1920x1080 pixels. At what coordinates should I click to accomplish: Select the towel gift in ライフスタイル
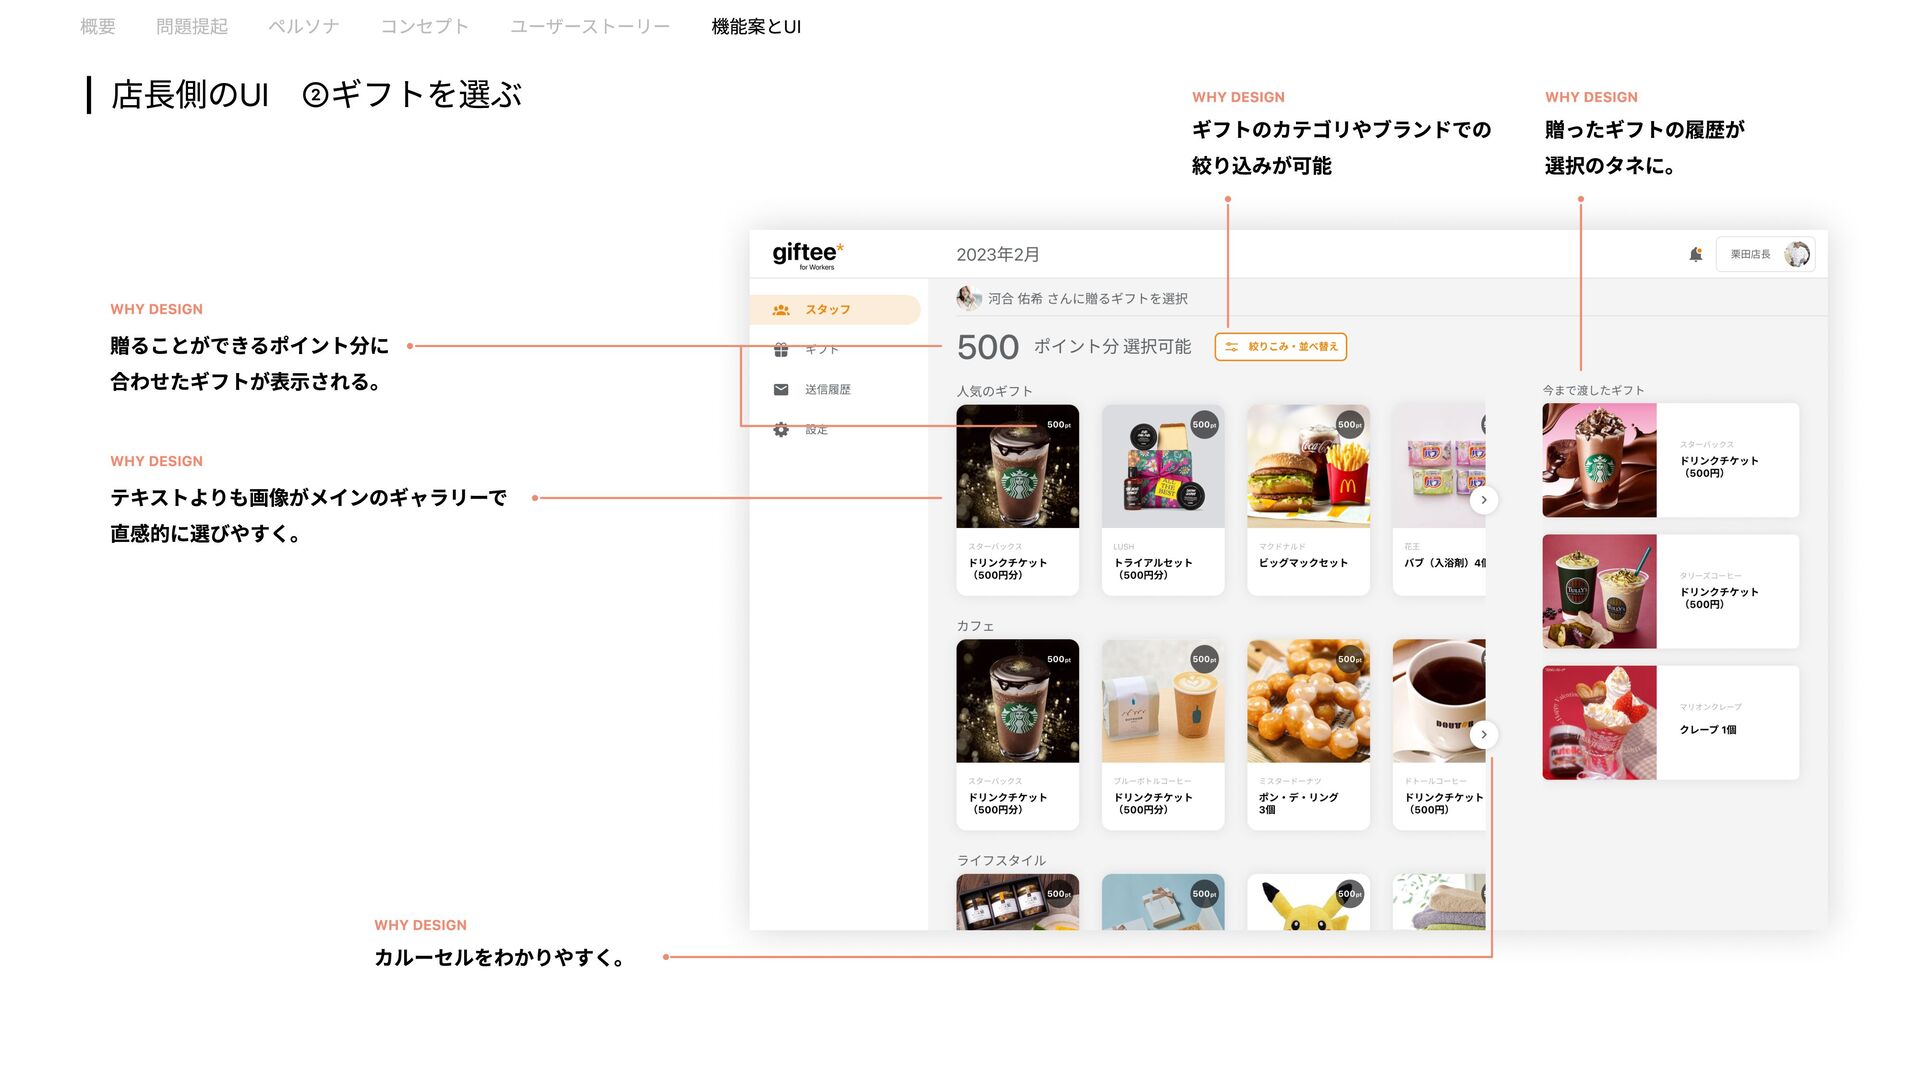(1439, 902)
